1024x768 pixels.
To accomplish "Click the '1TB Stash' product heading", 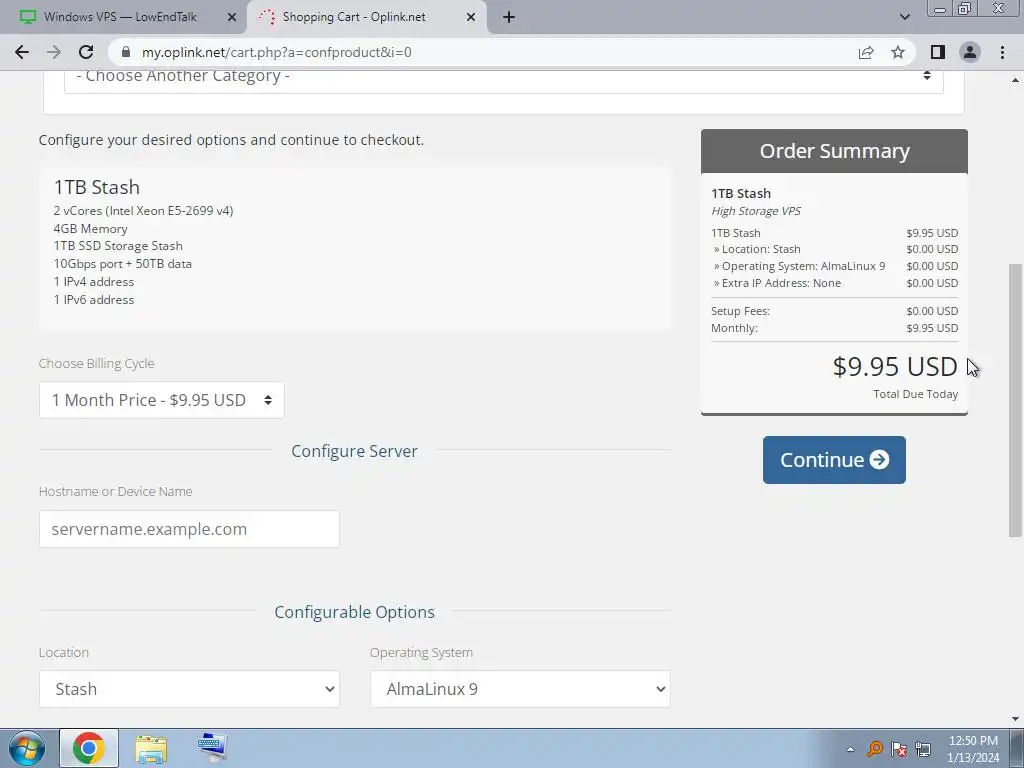I will tap(97, 187).
